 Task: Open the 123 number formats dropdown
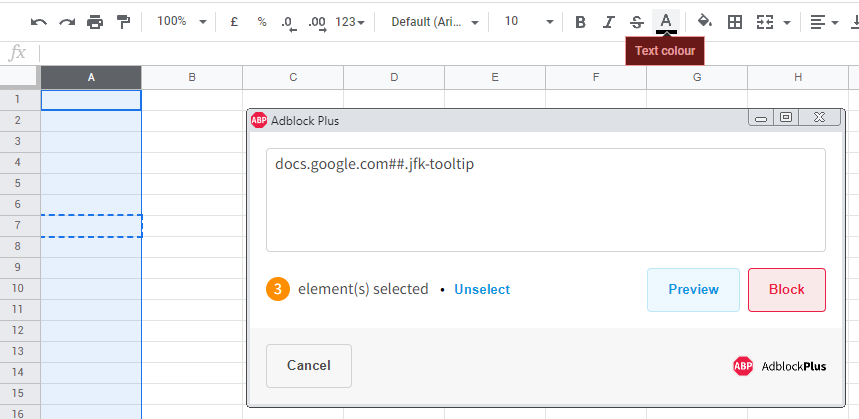[x=350, y=22]
